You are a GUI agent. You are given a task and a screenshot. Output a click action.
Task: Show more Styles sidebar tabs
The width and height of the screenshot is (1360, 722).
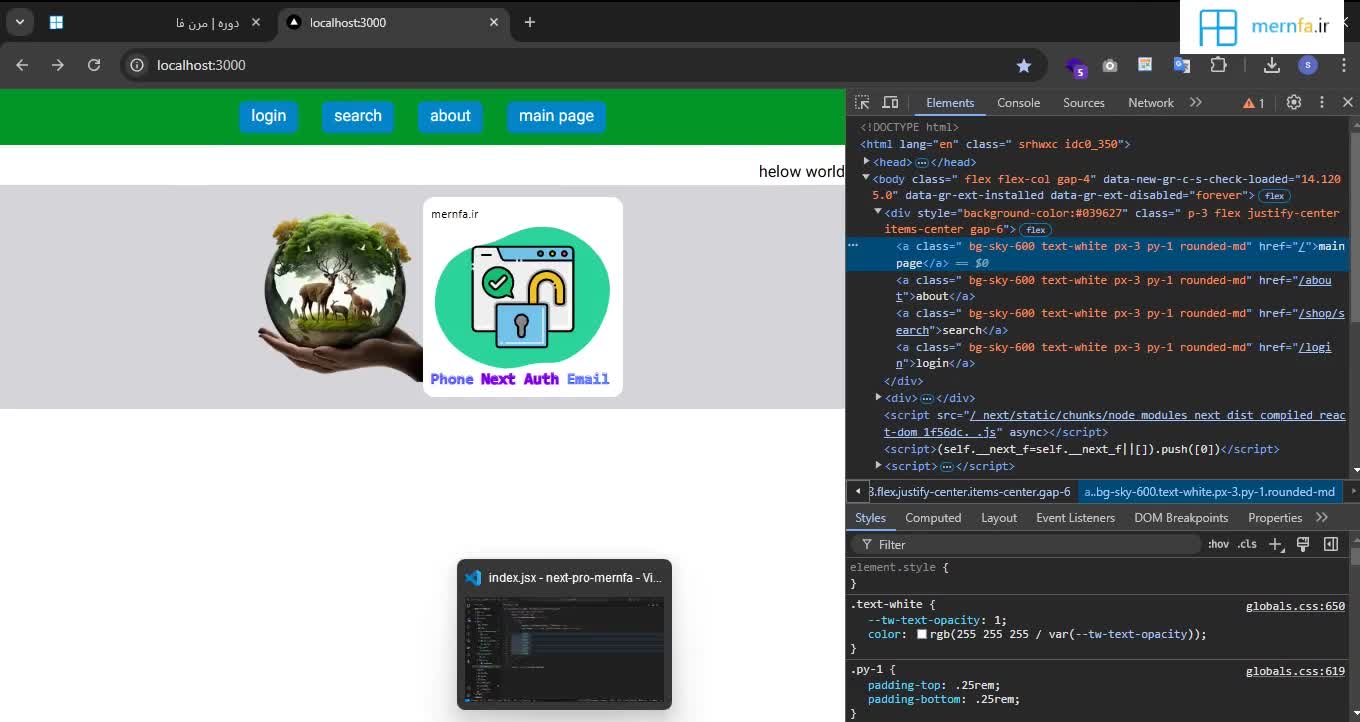point(1322,517)
